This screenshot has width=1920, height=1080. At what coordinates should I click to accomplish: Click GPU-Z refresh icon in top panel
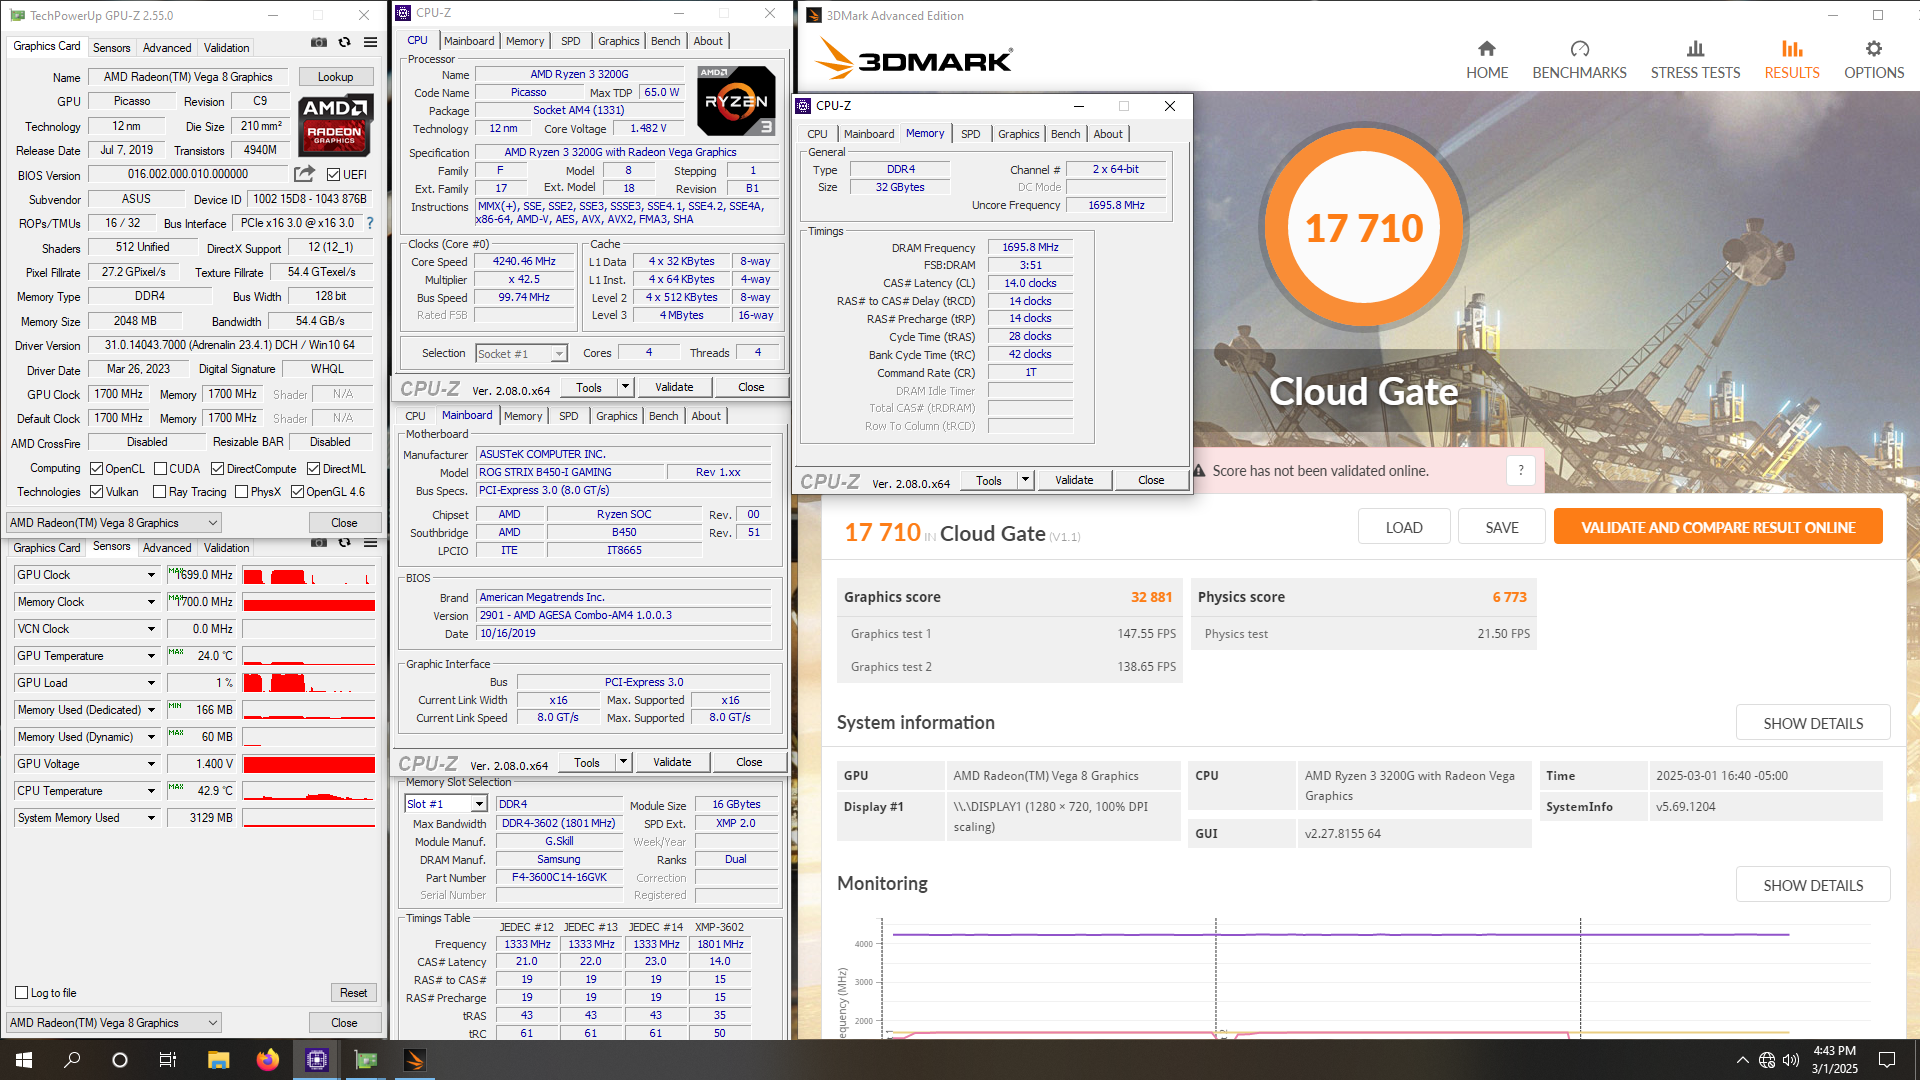point(344,43)
